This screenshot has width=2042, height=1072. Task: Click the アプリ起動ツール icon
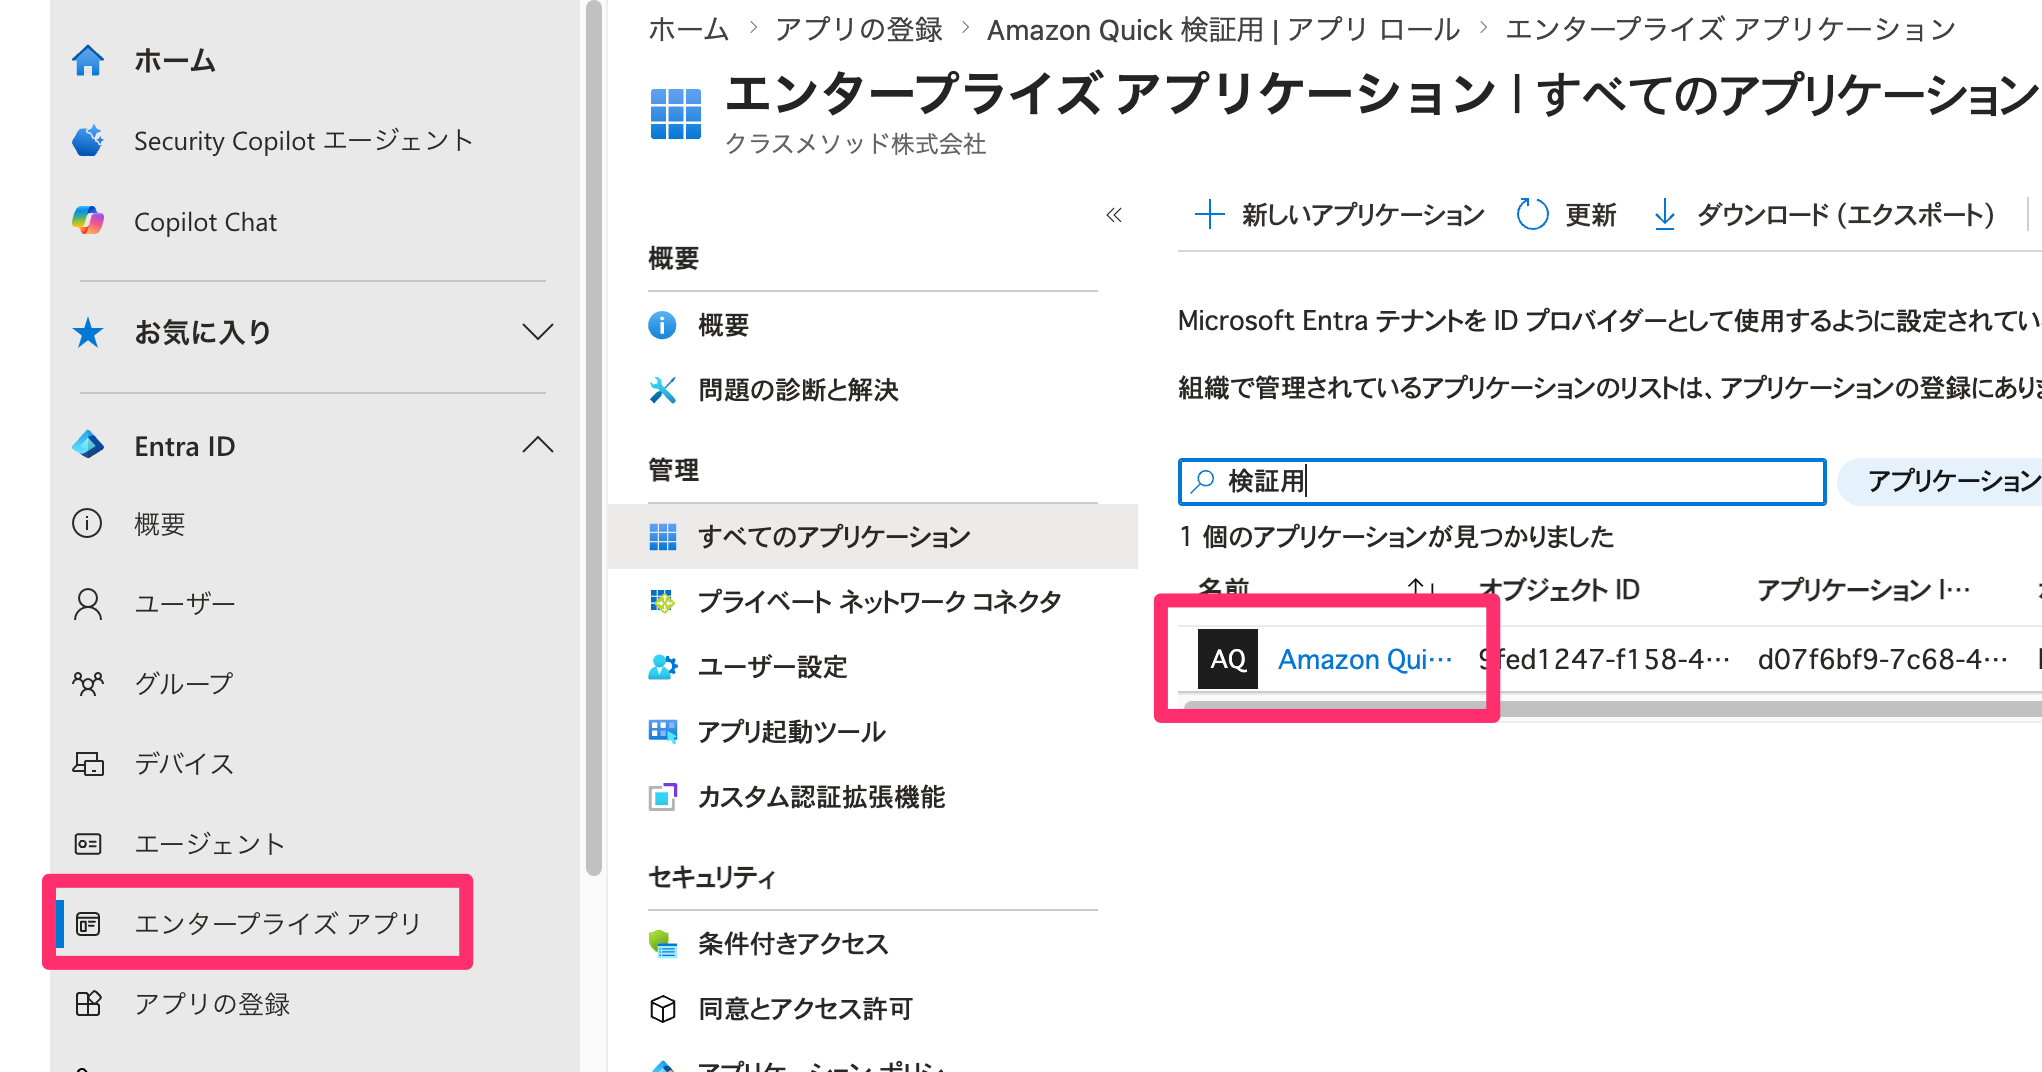coord(662,732)
